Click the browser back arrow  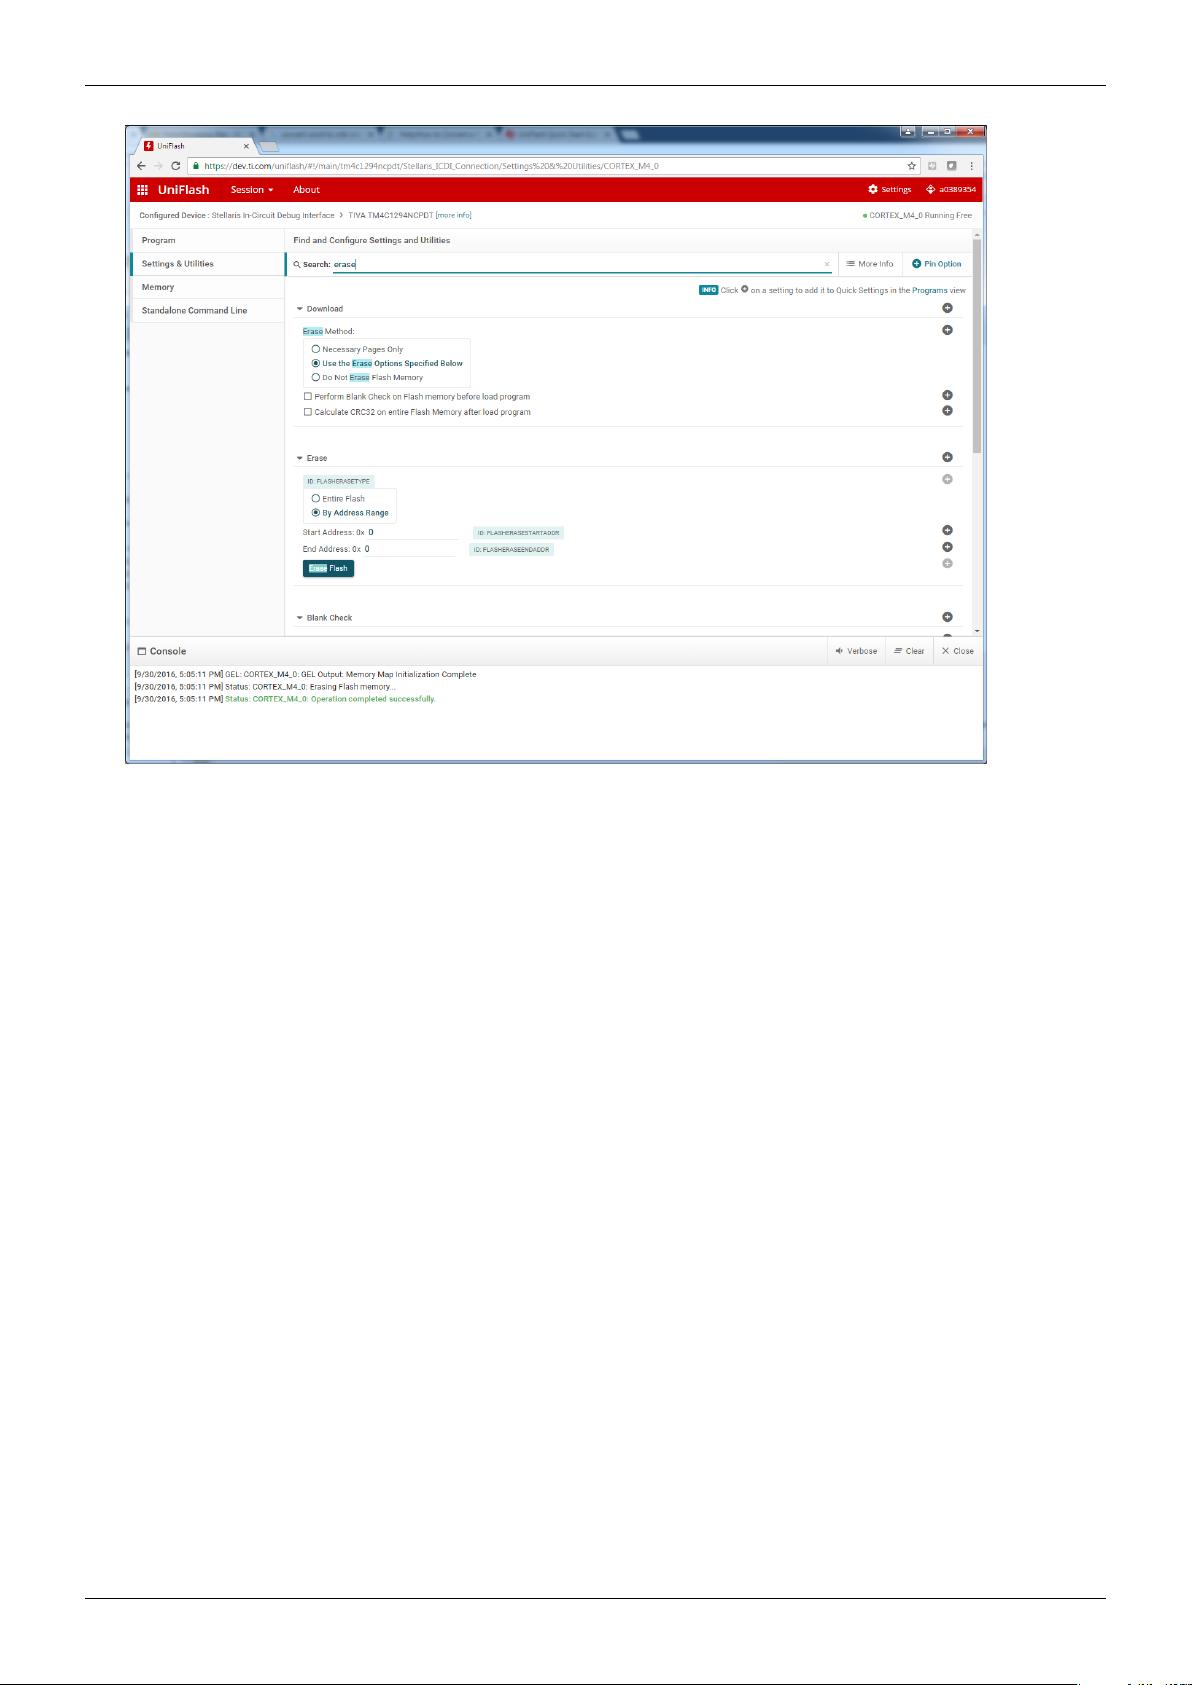tap(142, 166)
